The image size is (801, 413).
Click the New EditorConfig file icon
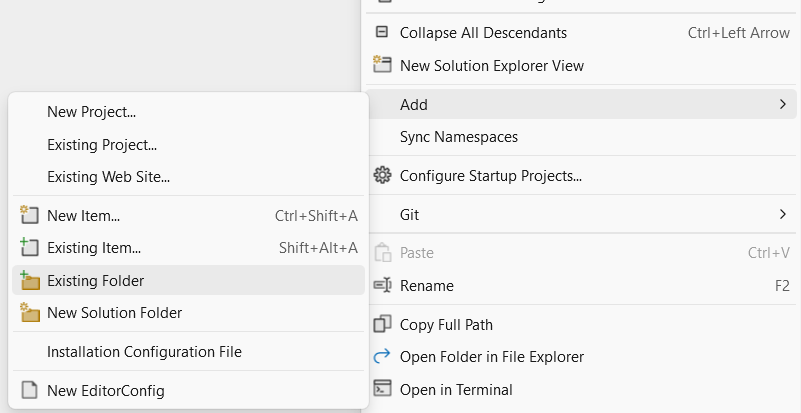pyautogui.click(x=29, y=390)
